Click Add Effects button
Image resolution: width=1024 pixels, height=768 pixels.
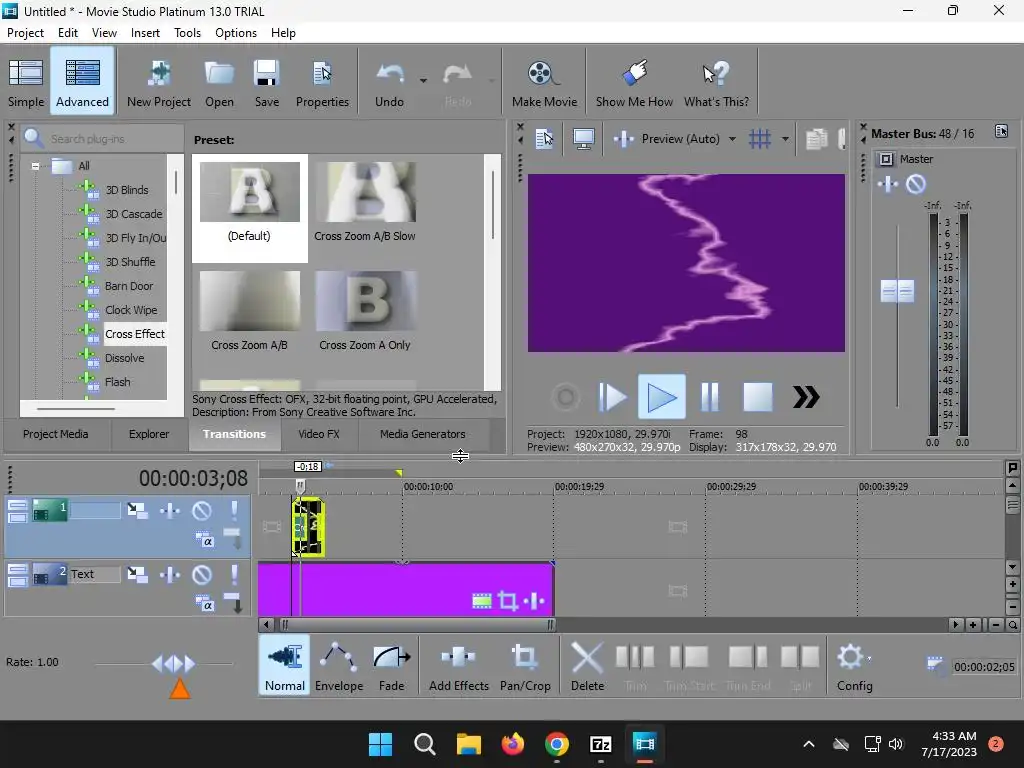click(x=458, y=665)
